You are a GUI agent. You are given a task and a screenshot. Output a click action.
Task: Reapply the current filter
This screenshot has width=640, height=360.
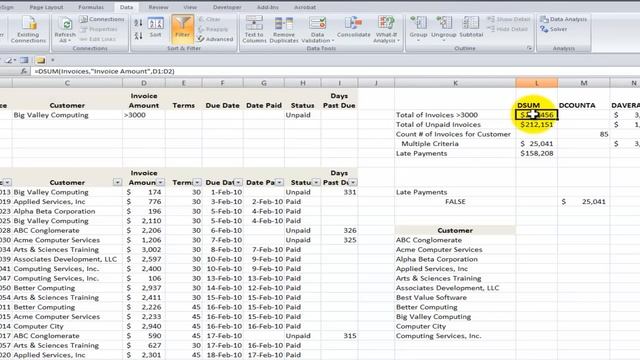(213, 29)
